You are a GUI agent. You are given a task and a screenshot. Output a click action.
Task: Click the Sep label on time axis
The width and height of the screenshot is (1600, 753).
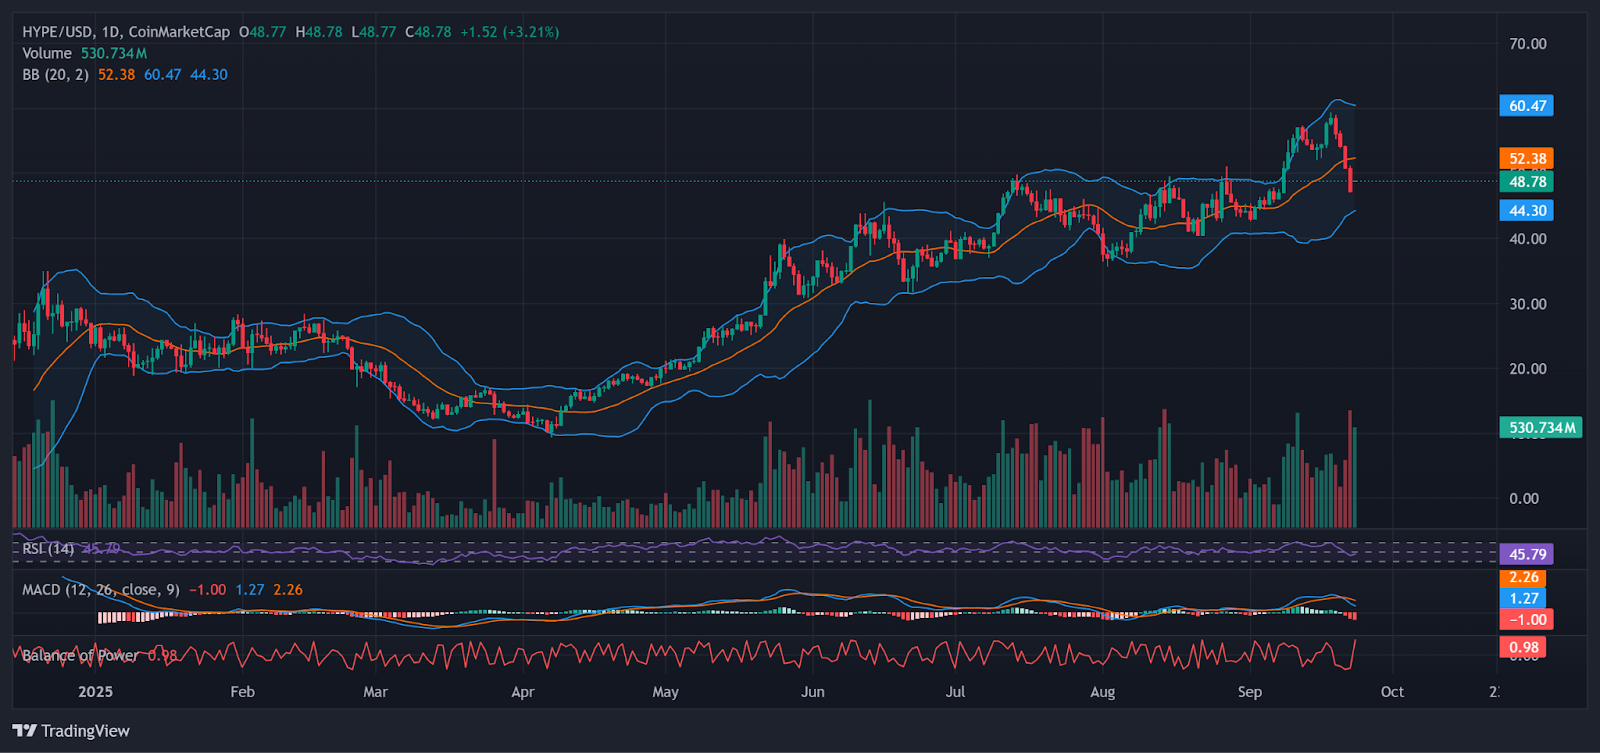coord(1249,692)
